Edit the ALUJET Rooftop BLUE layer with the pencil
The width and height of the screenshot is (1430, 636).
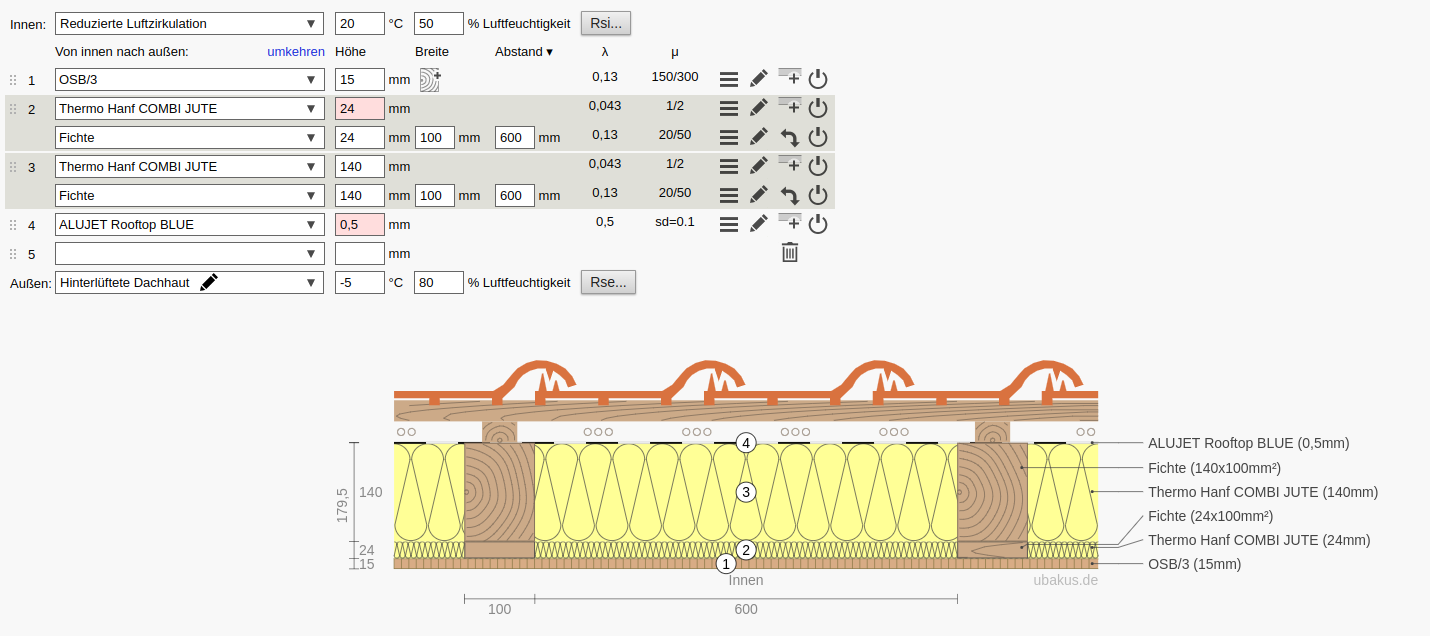click(x=759, y=224)
